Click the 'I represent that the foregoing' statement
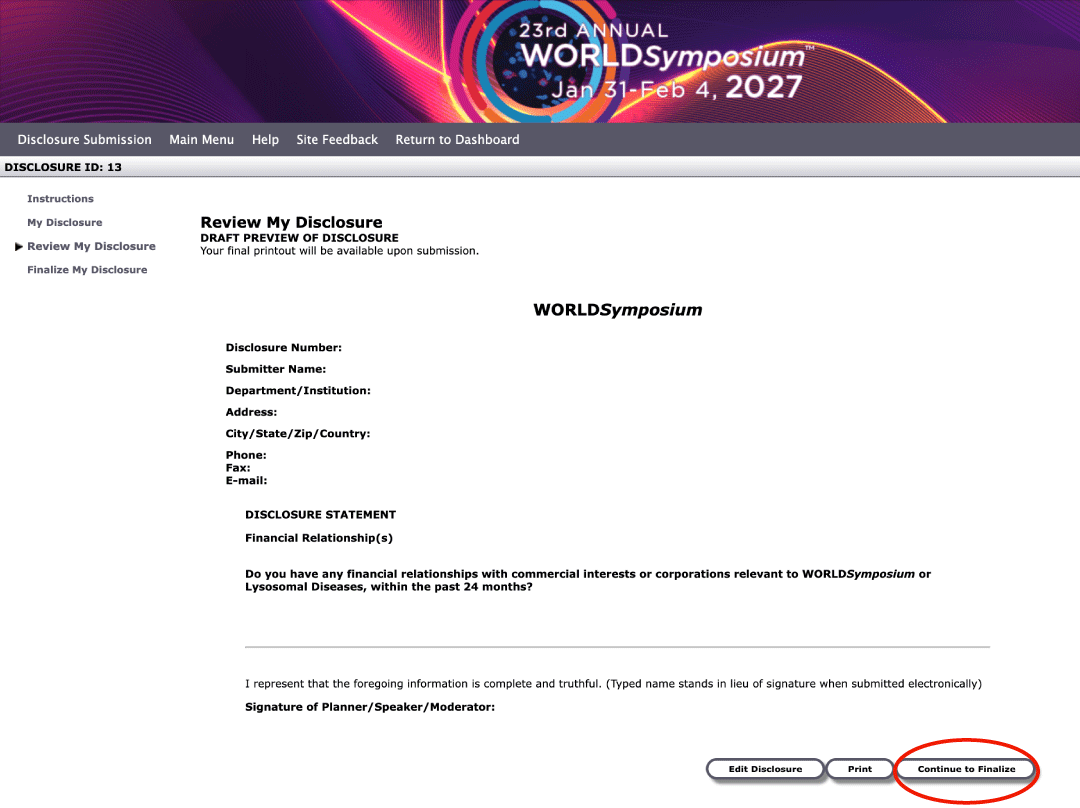The image size is (1080, 808). (x=613, y=684)
